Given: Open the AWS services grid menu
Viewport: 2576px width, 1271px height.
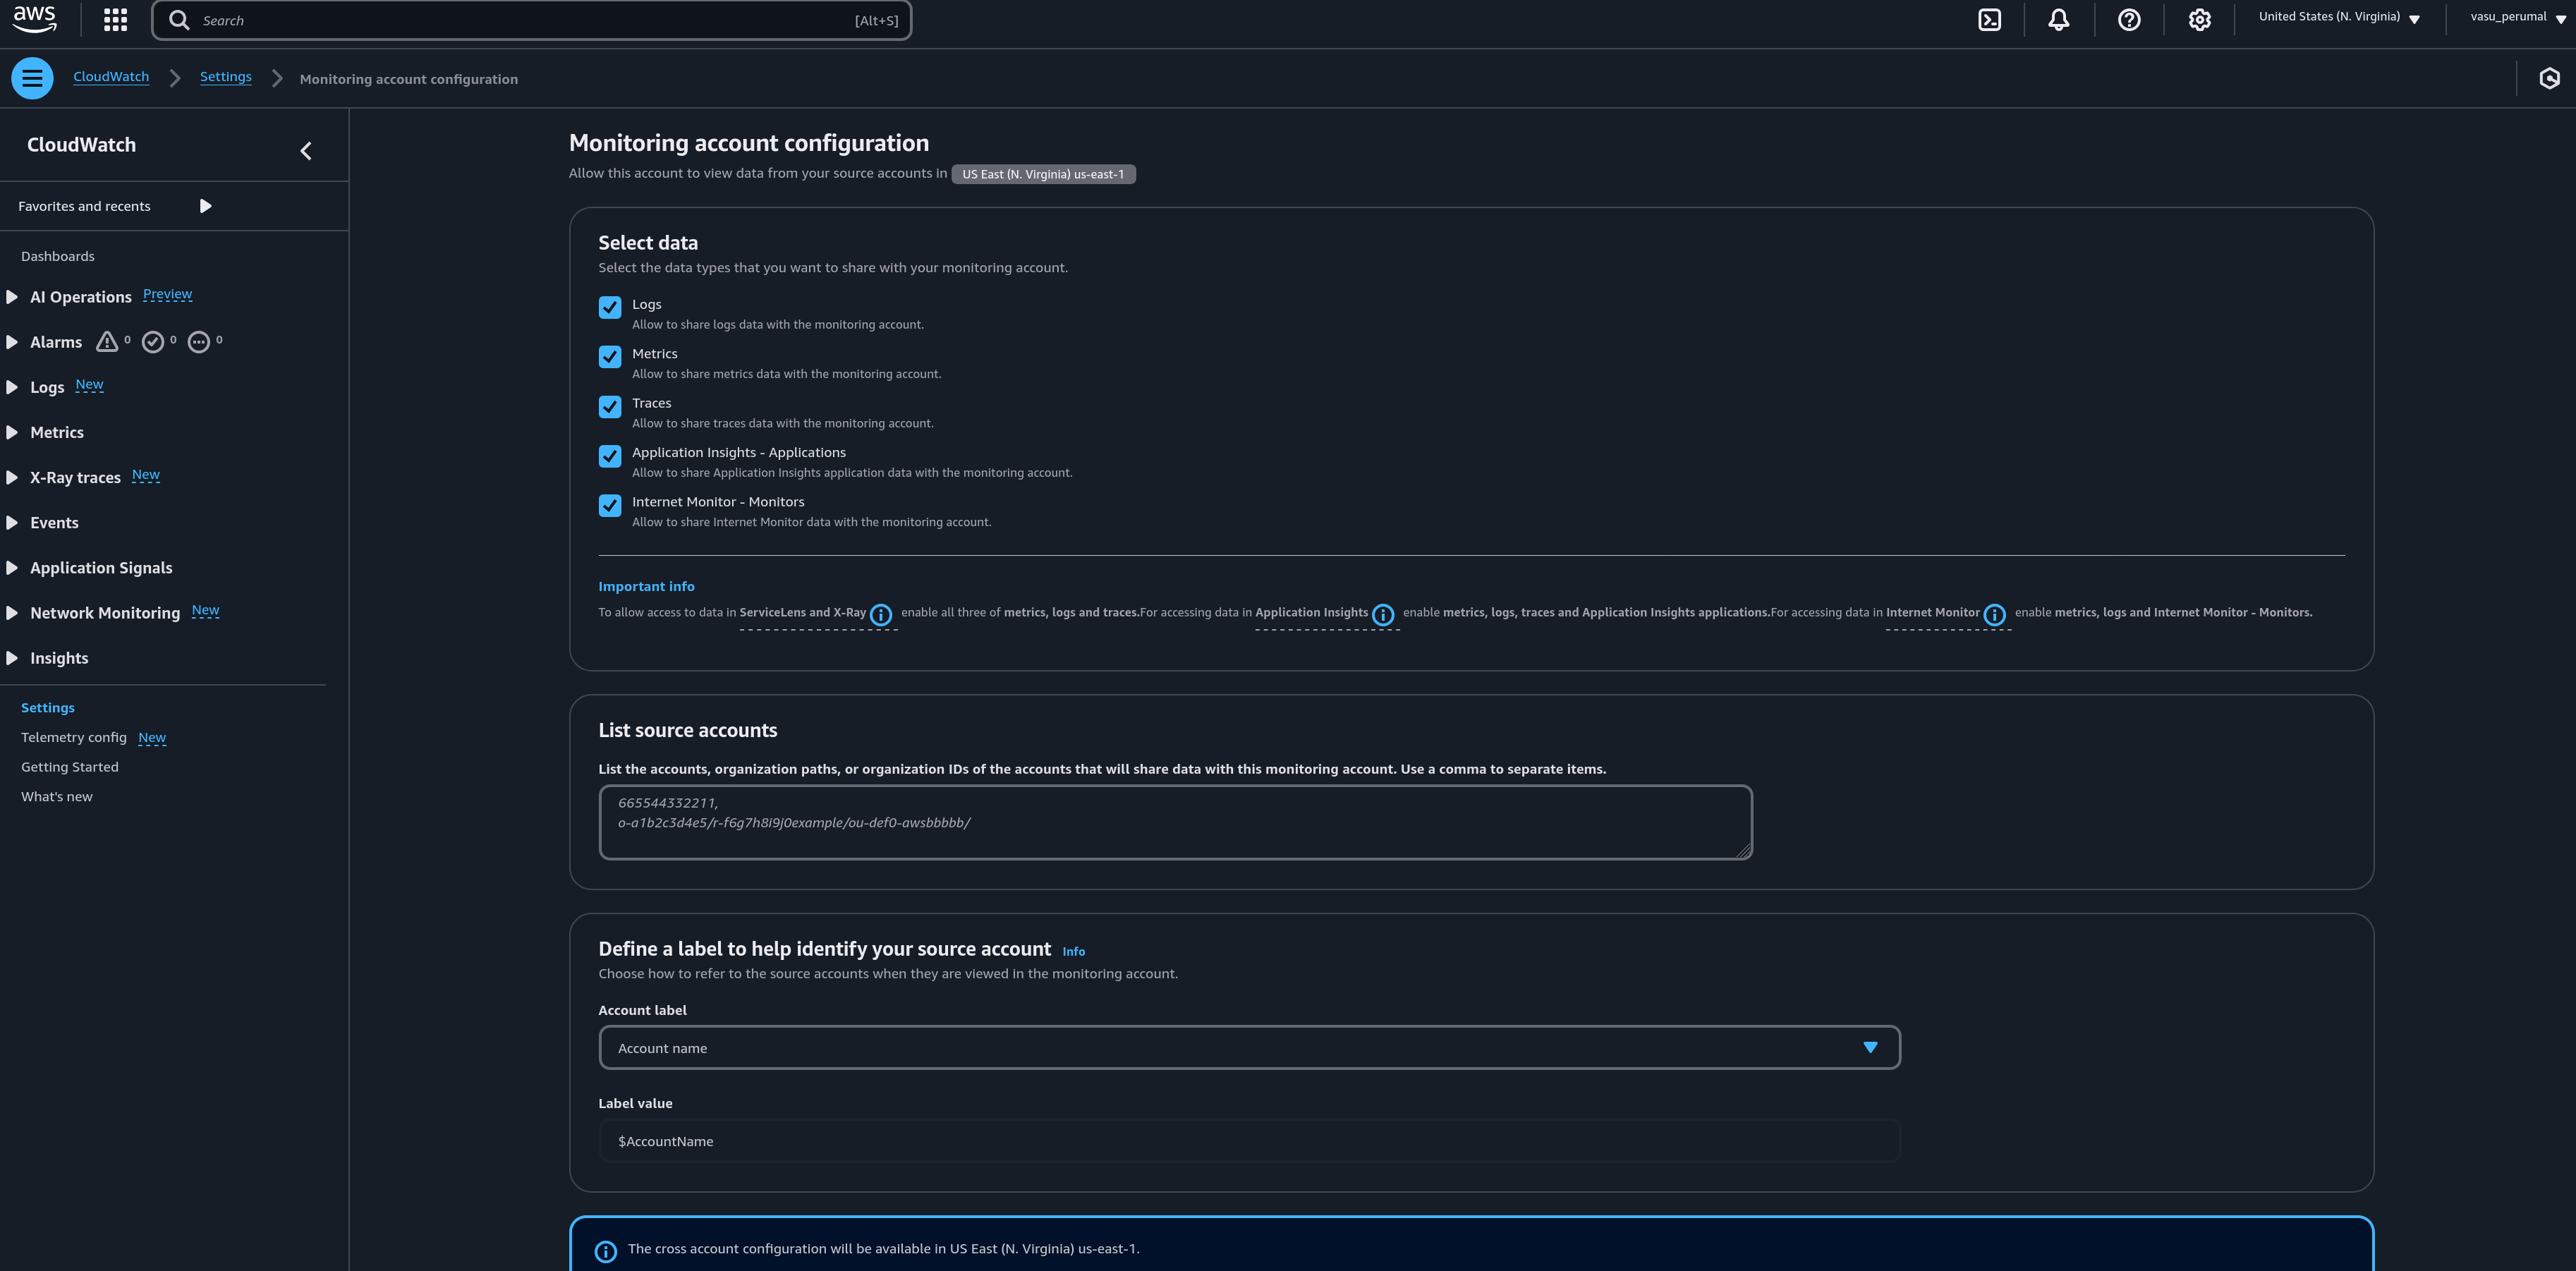Looking at the screenshot, I should pyautogui.click(x=115, y=20).
